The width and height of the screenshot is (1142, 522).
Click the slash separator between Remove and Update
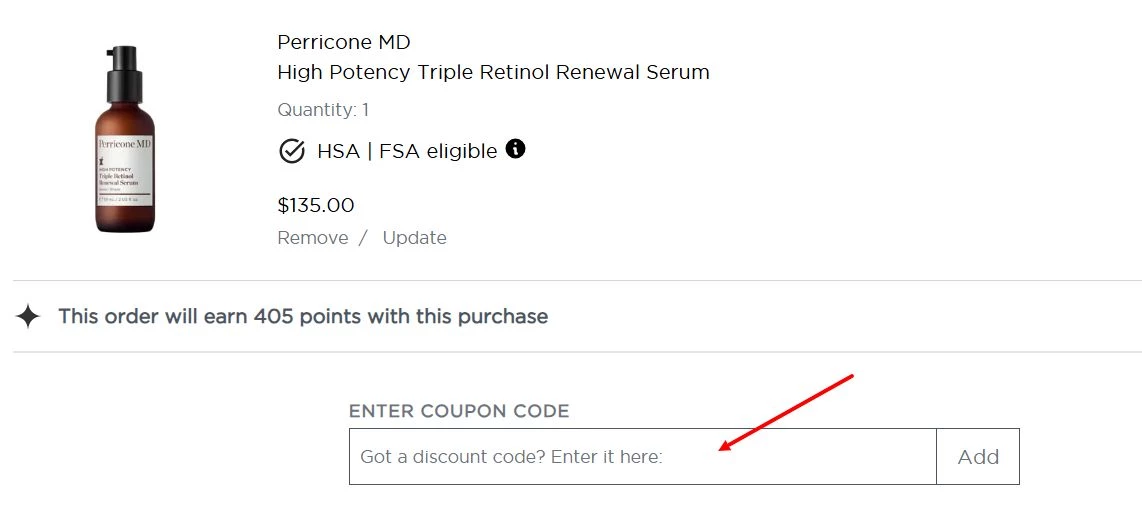tap(363, 238)
